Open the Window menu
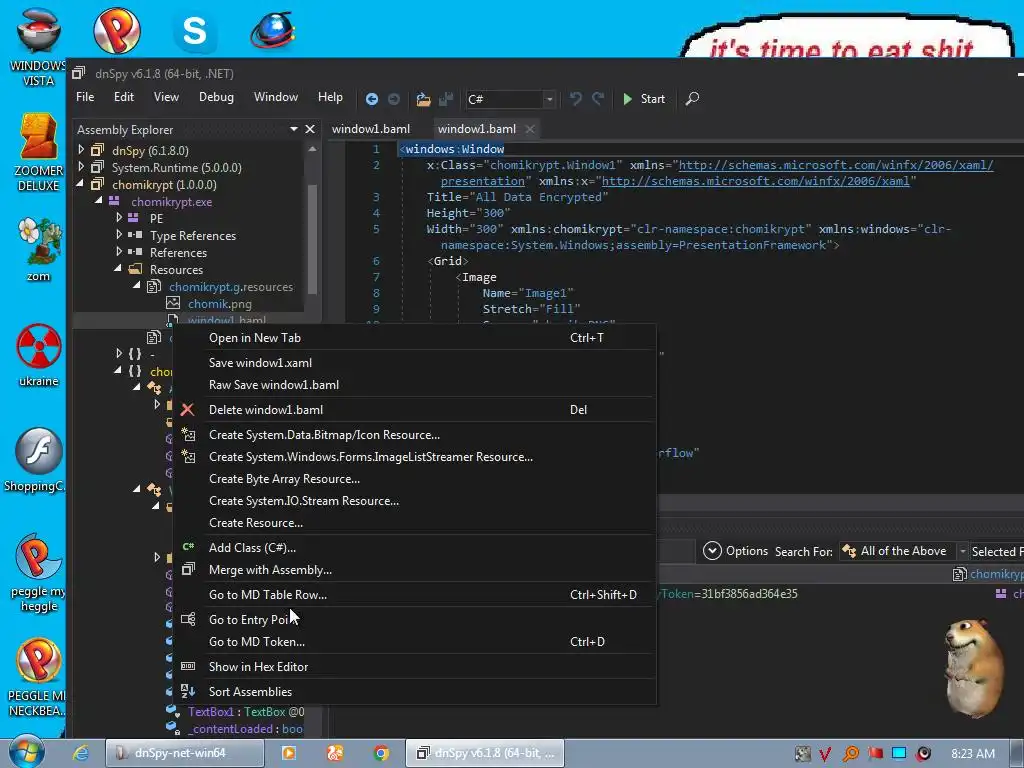The height and width of the screenshot is (768, 1024). point(276,97)
